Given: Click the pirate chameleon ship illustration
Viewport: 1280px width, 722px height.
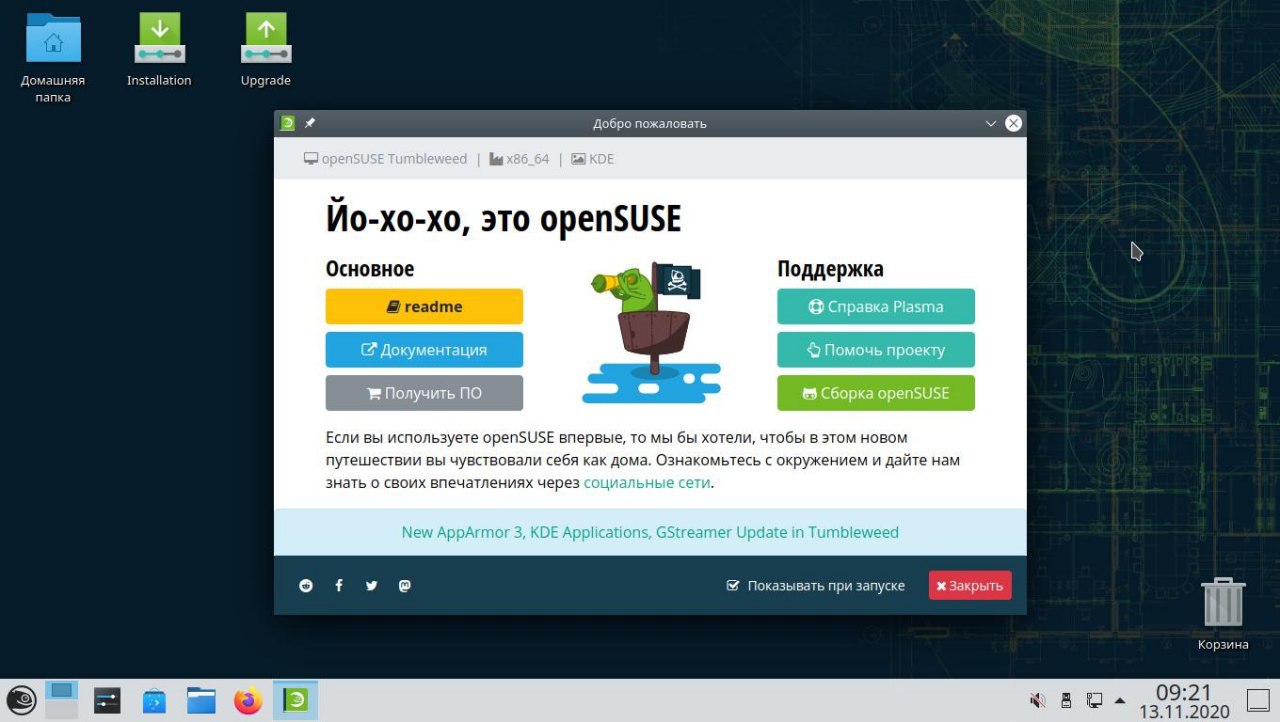Looking at the screenshot, I should (x=651, y=333).
